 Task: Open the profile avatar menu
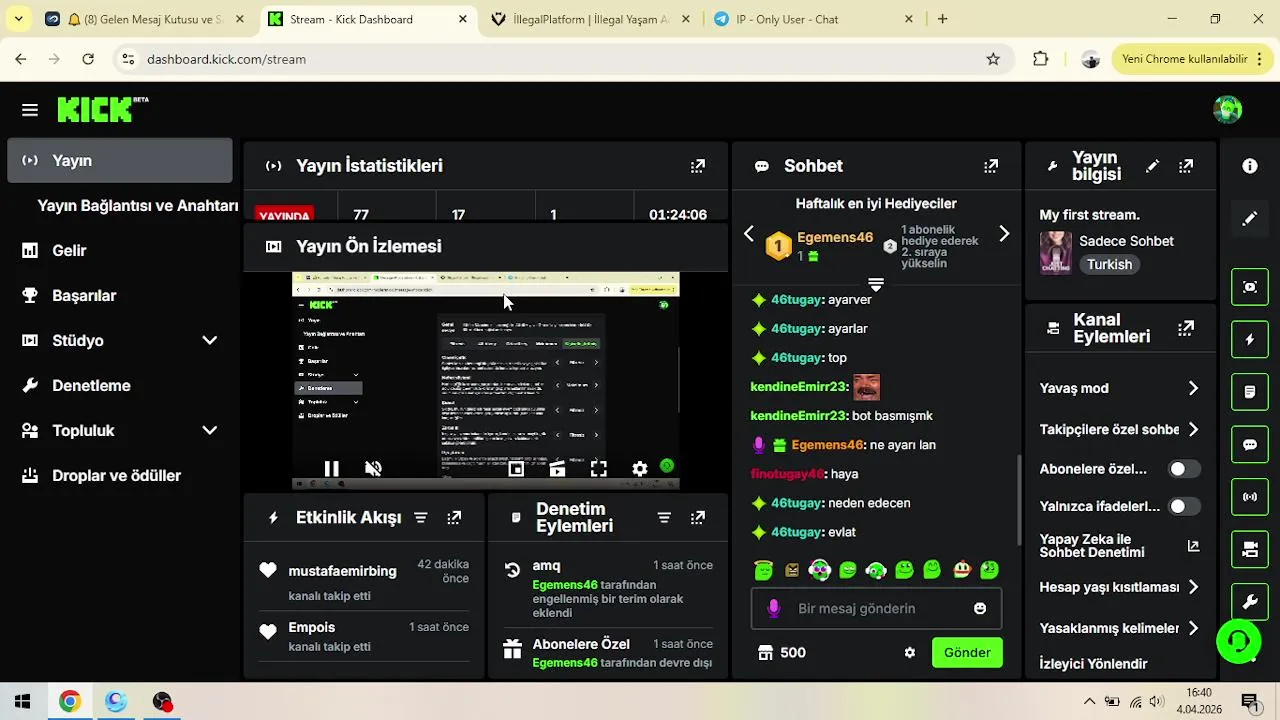(x=1227, y=110)
